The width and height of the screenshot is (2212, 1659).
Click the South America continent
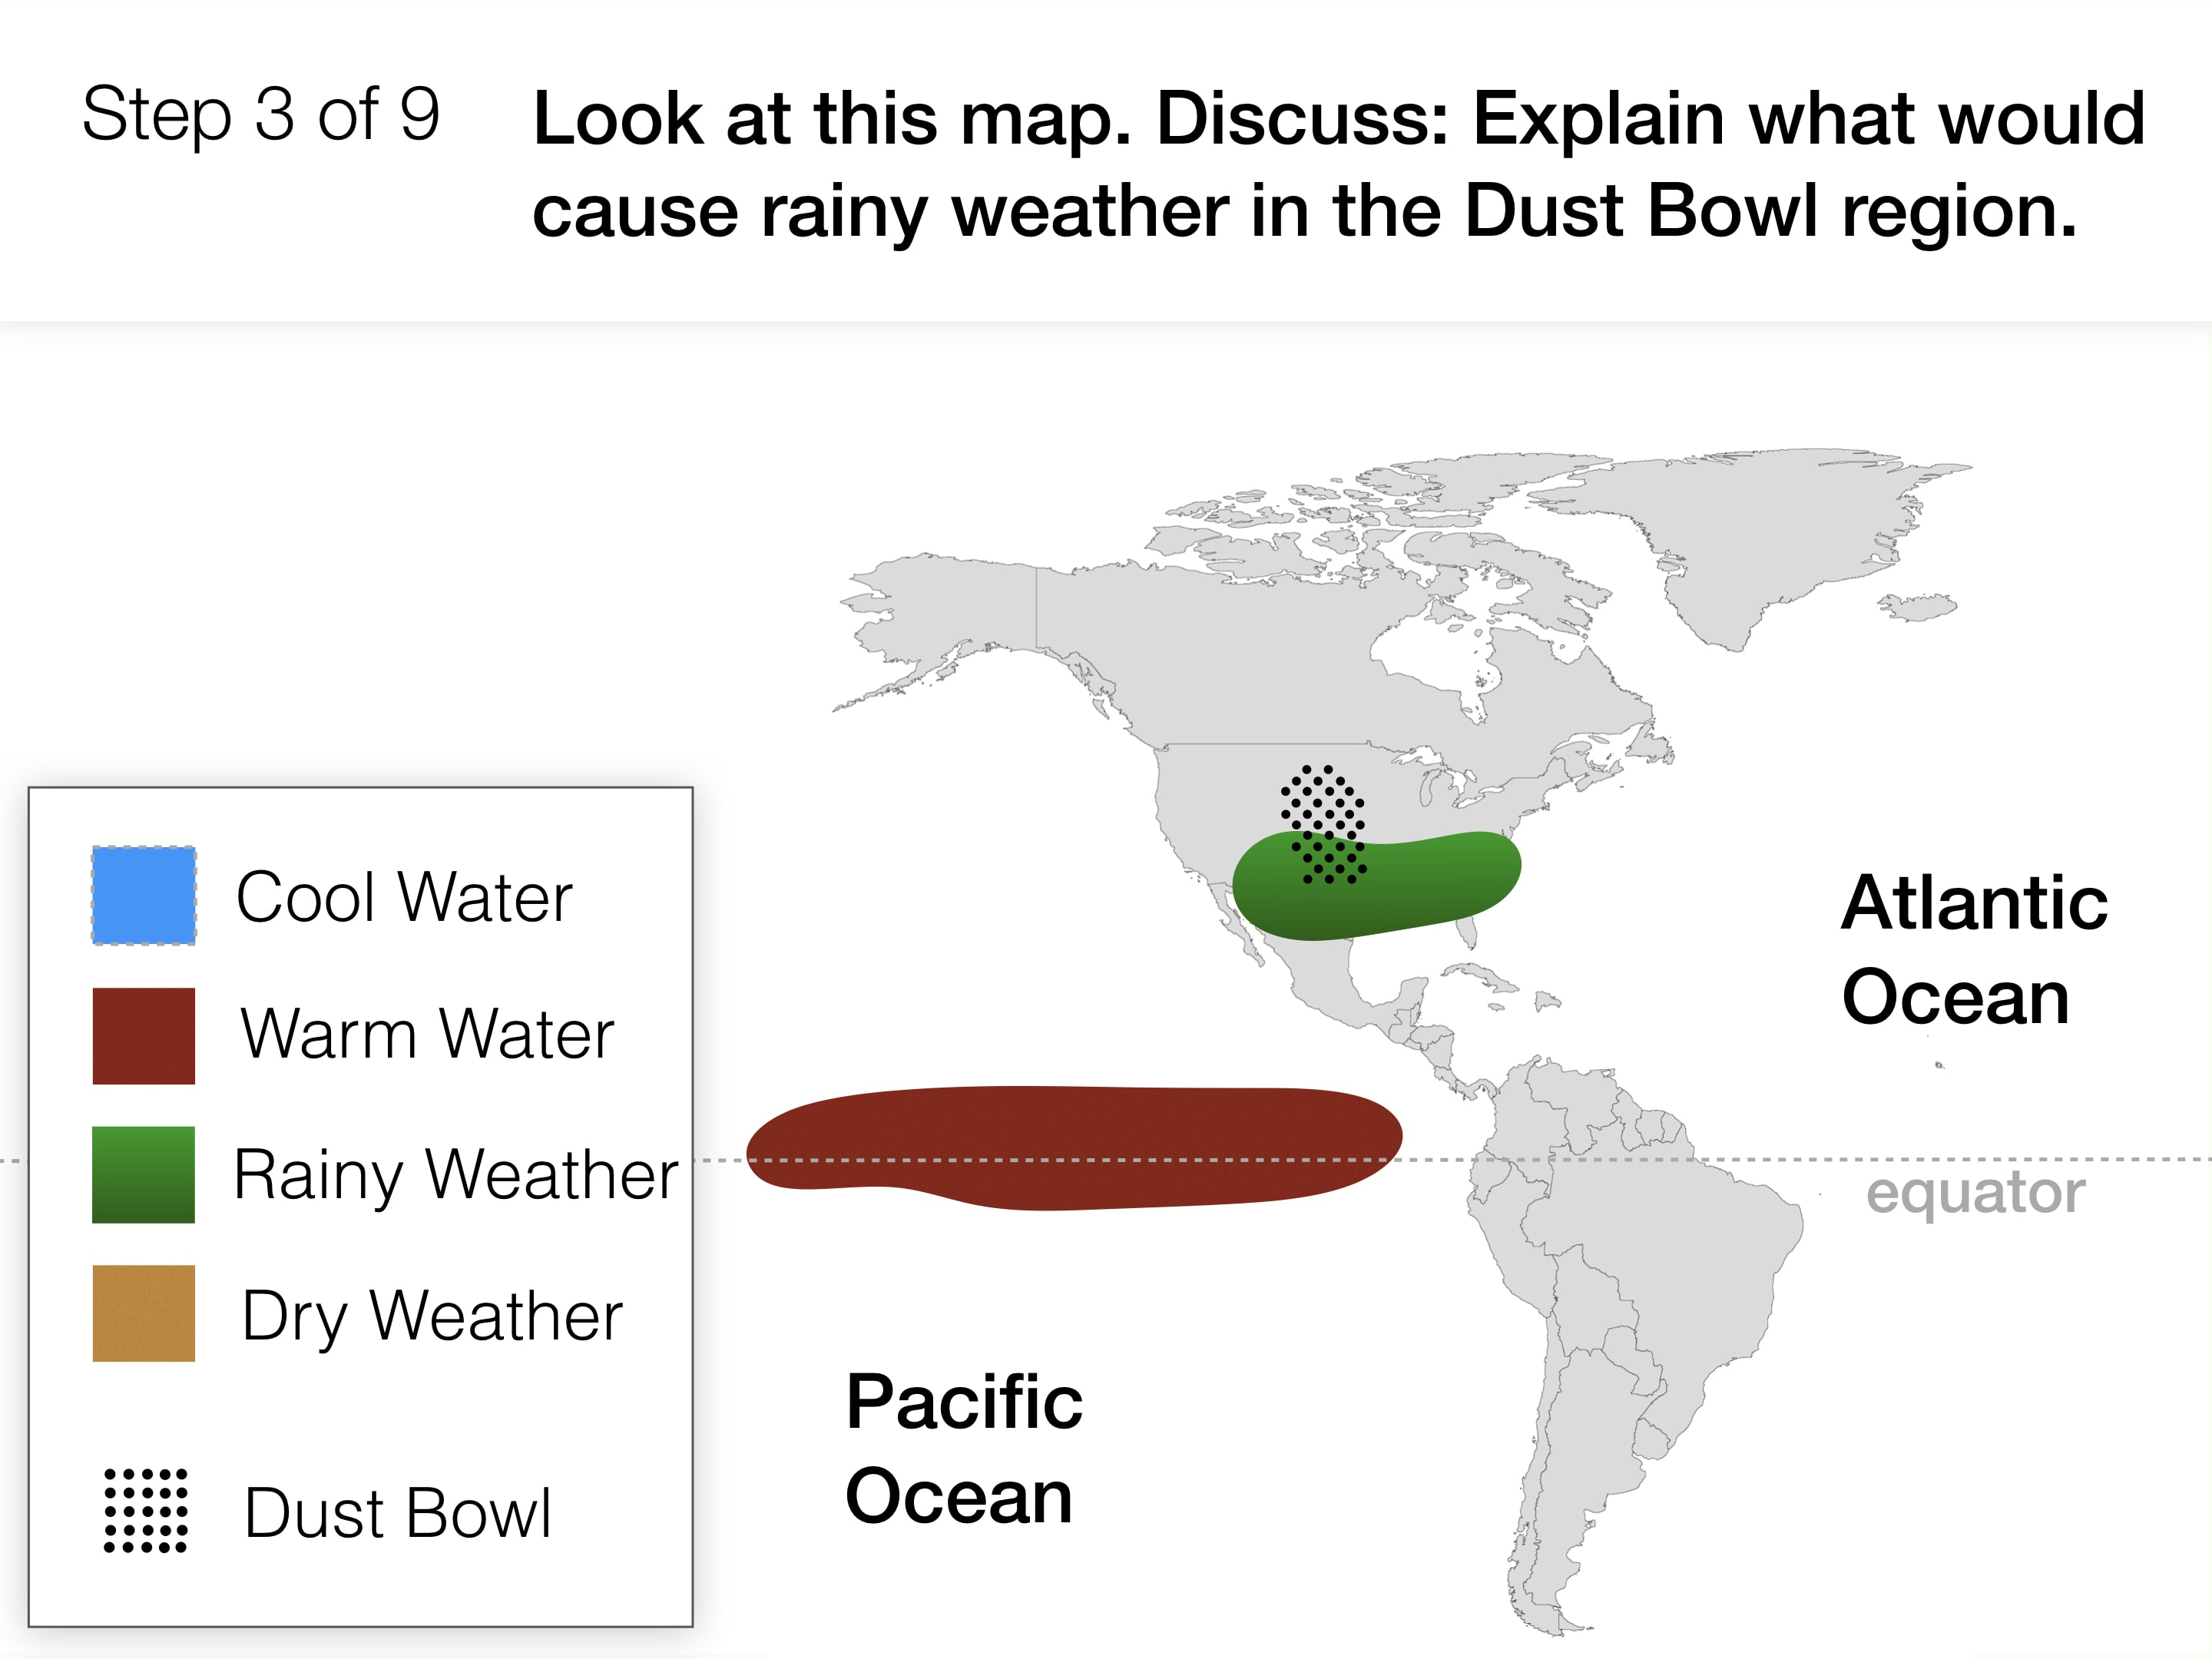(x=1620, y=1300)
